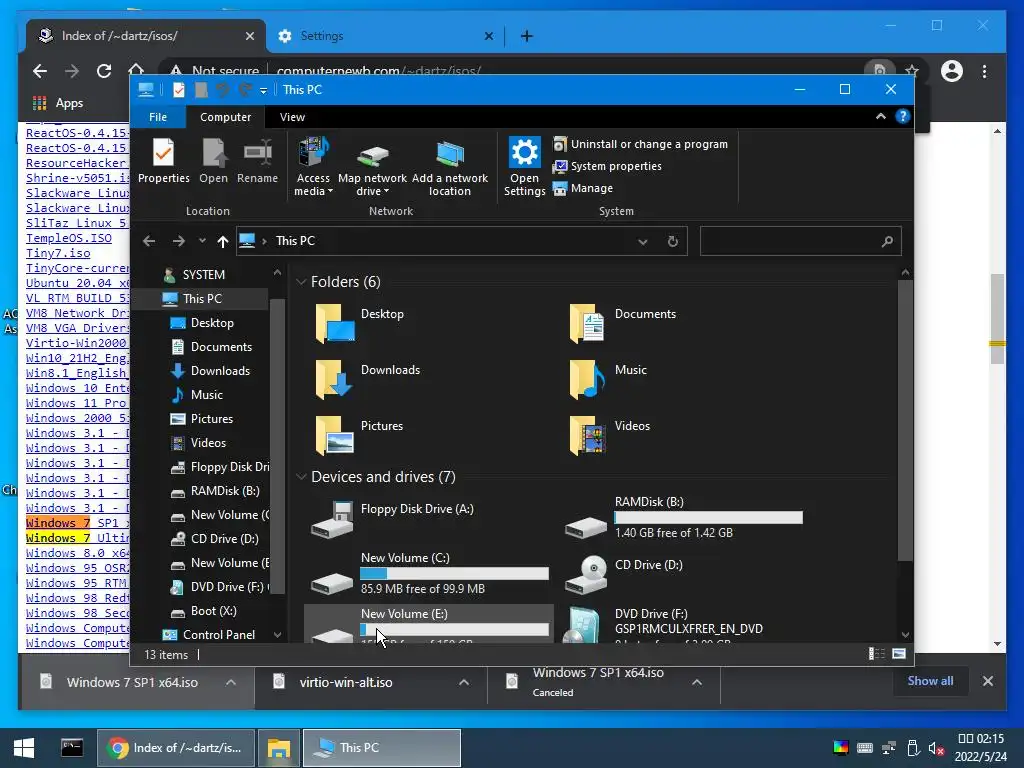The image size is (1024, 768).
Task: Open a new Chrome tab
Action: pos(526,36)
